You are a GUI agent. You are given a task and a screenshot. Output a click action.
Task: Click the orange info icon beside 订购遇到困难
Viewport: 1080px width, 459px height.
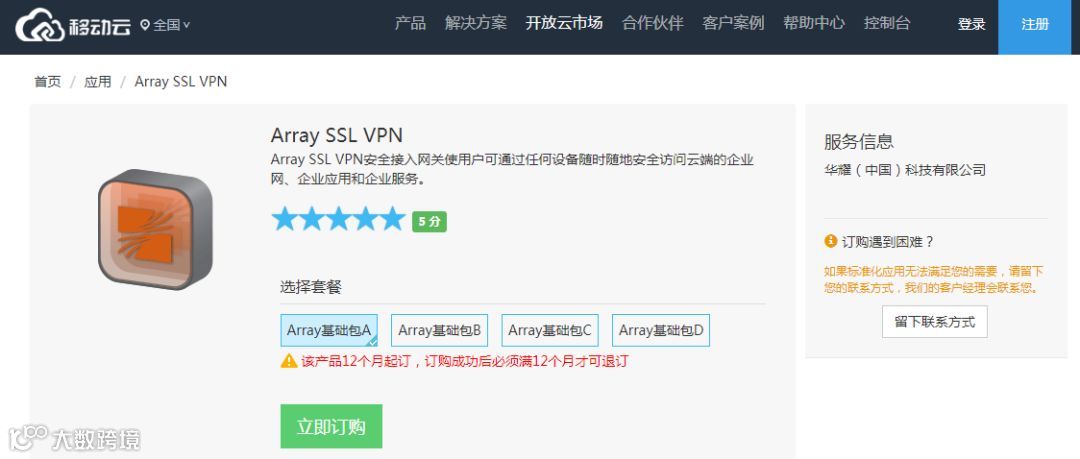pyautogui.click(x=831, y=241)
